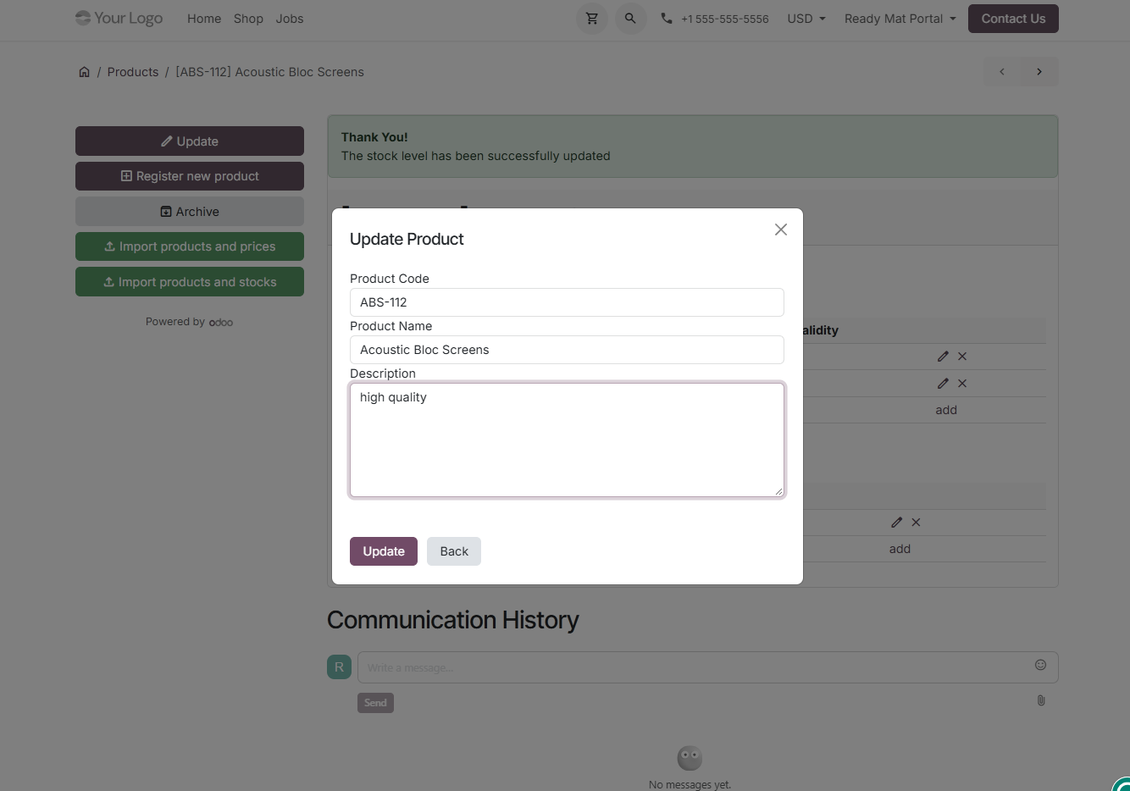Screen dimensions: 1130x791
Task: Open the Jobs menu item
Action: pyautogui.click(x=289, y=19)
